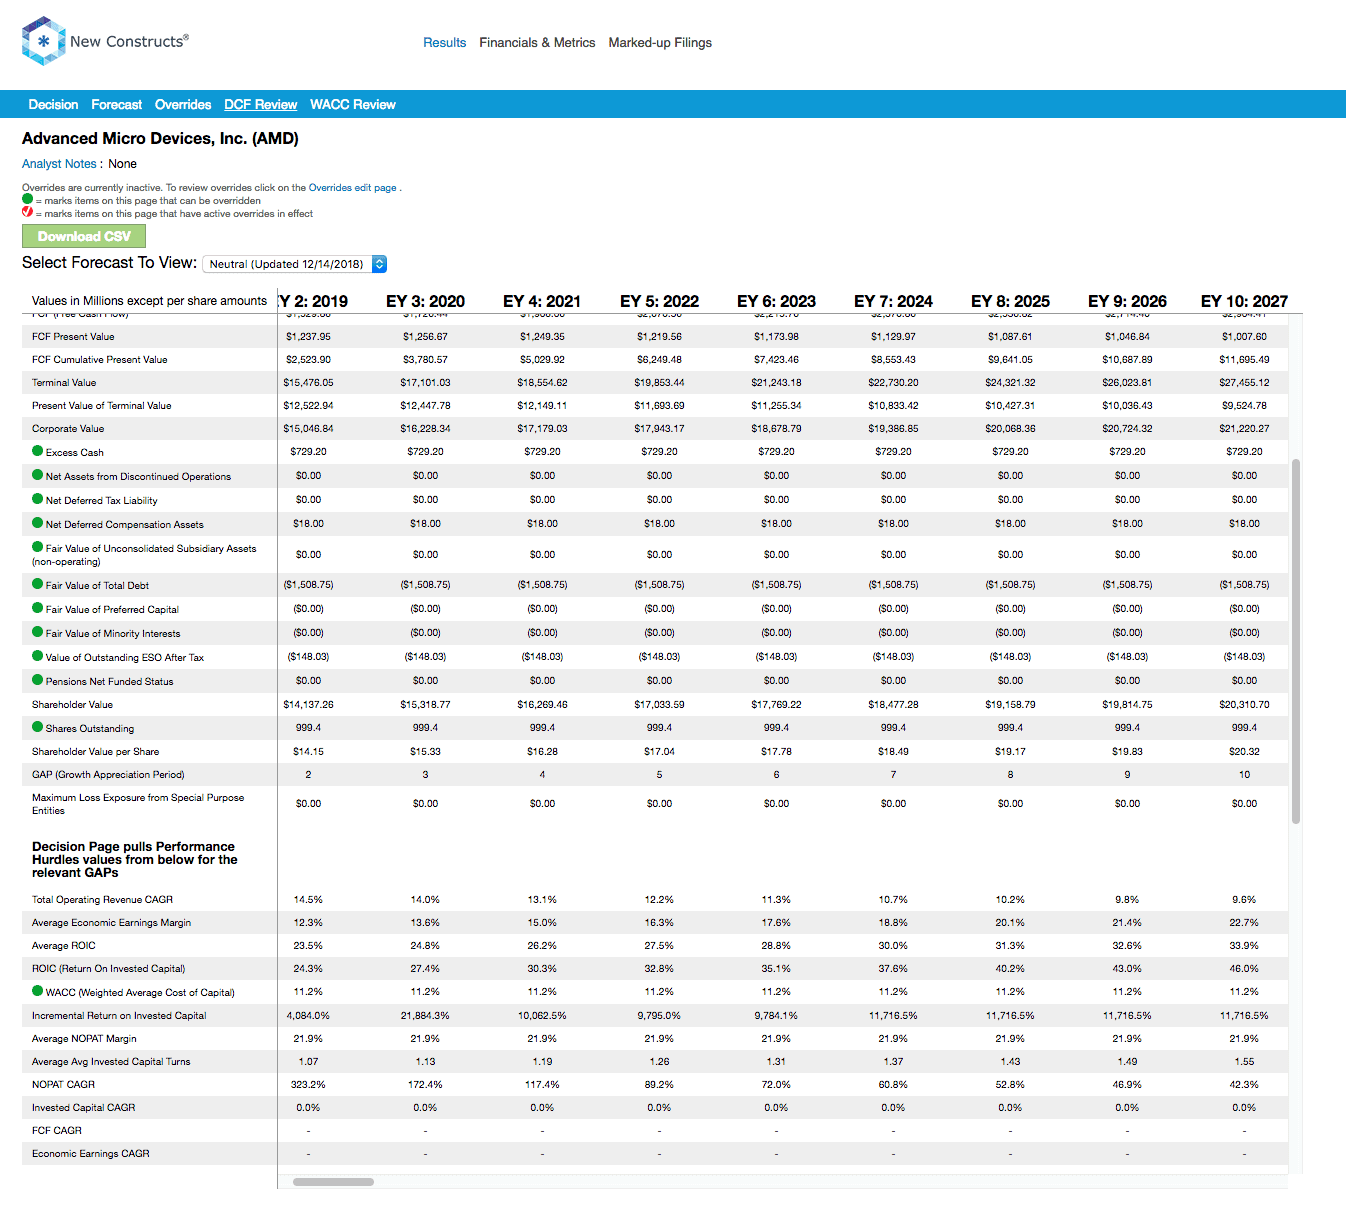Click the Invested Capital CAGR label
Viewport: 1346px width, 1209px height.
[x=83, y=1108]
